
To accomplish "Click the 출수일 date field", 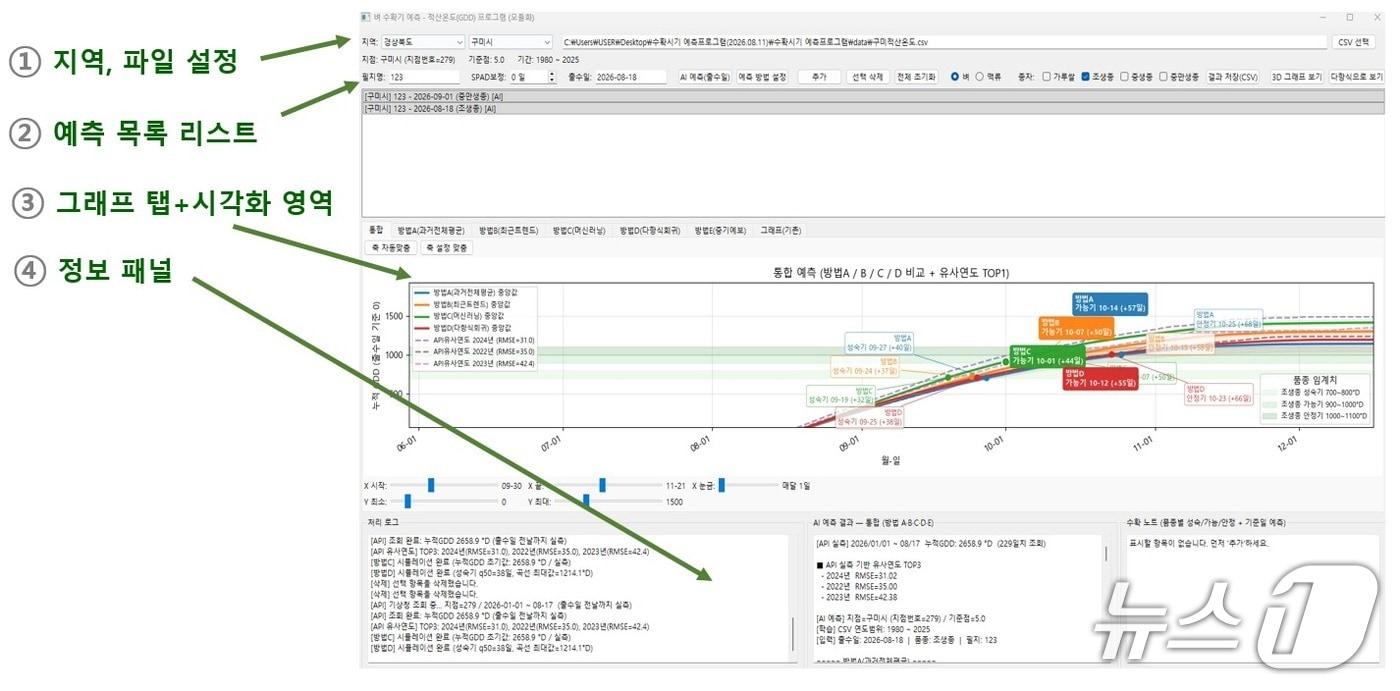I will point(630,77).
